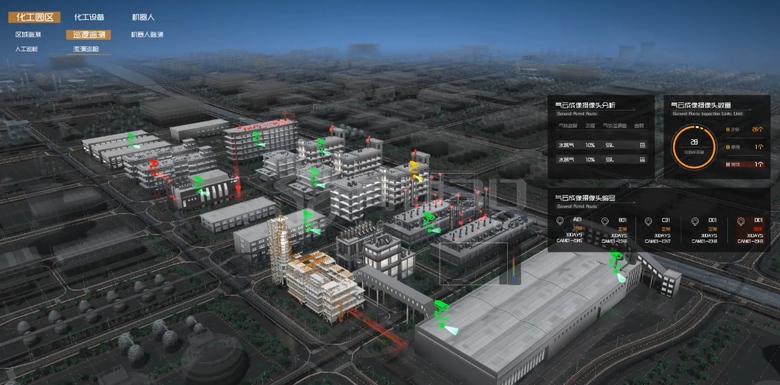Click the rainbow color gradient bar in the scene
The width and height of the screenshot is (780, 385).
point(514,269)
